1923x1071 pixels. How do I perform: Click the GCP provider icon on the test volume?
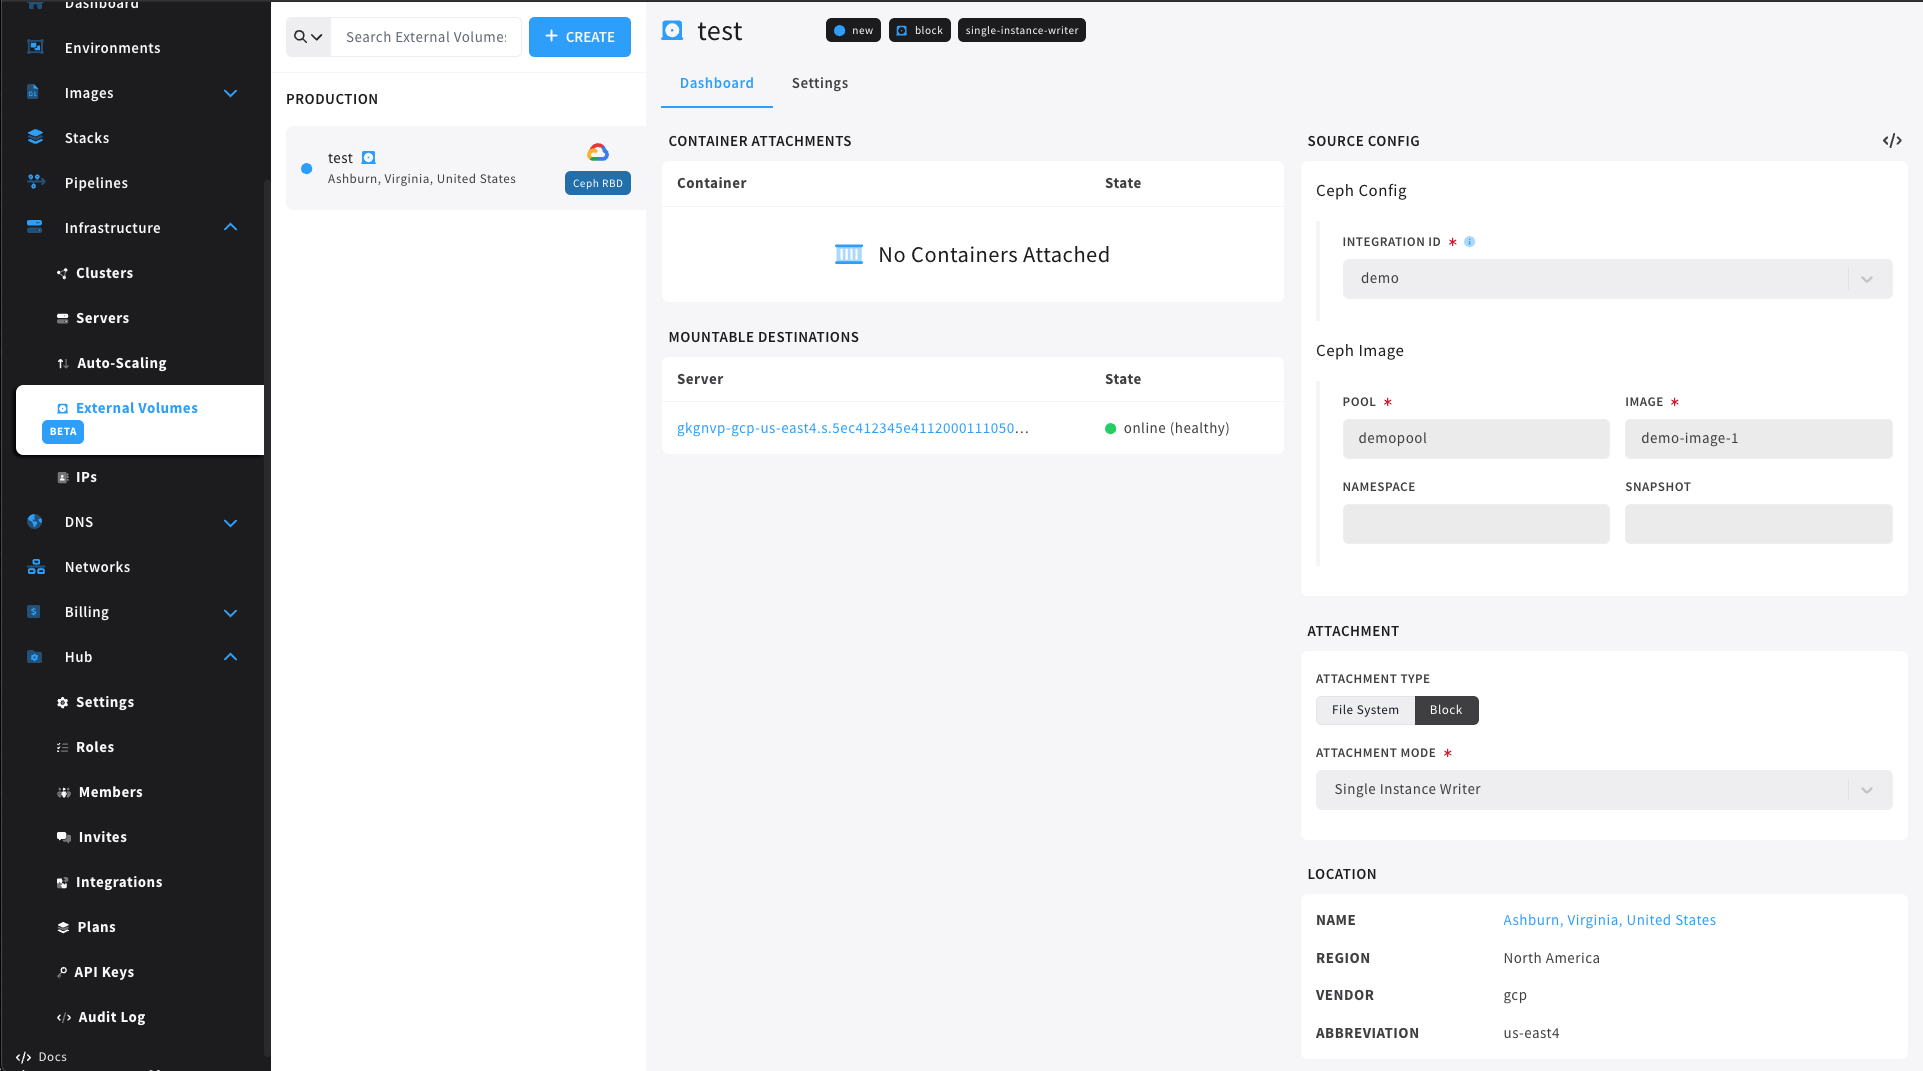[x=597, y=151]
